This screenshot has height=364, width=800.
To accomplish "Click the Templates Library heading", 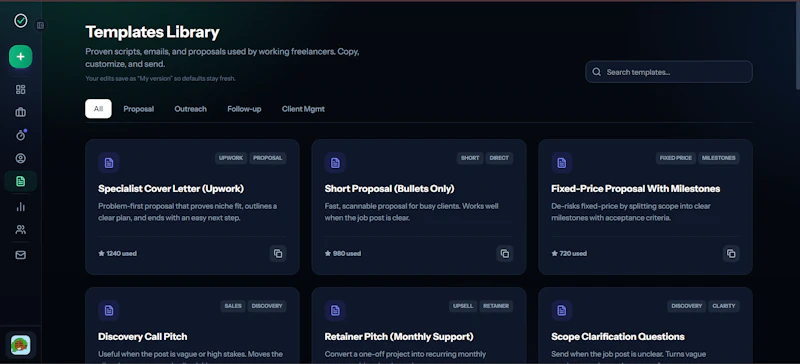I will point(153,32).
